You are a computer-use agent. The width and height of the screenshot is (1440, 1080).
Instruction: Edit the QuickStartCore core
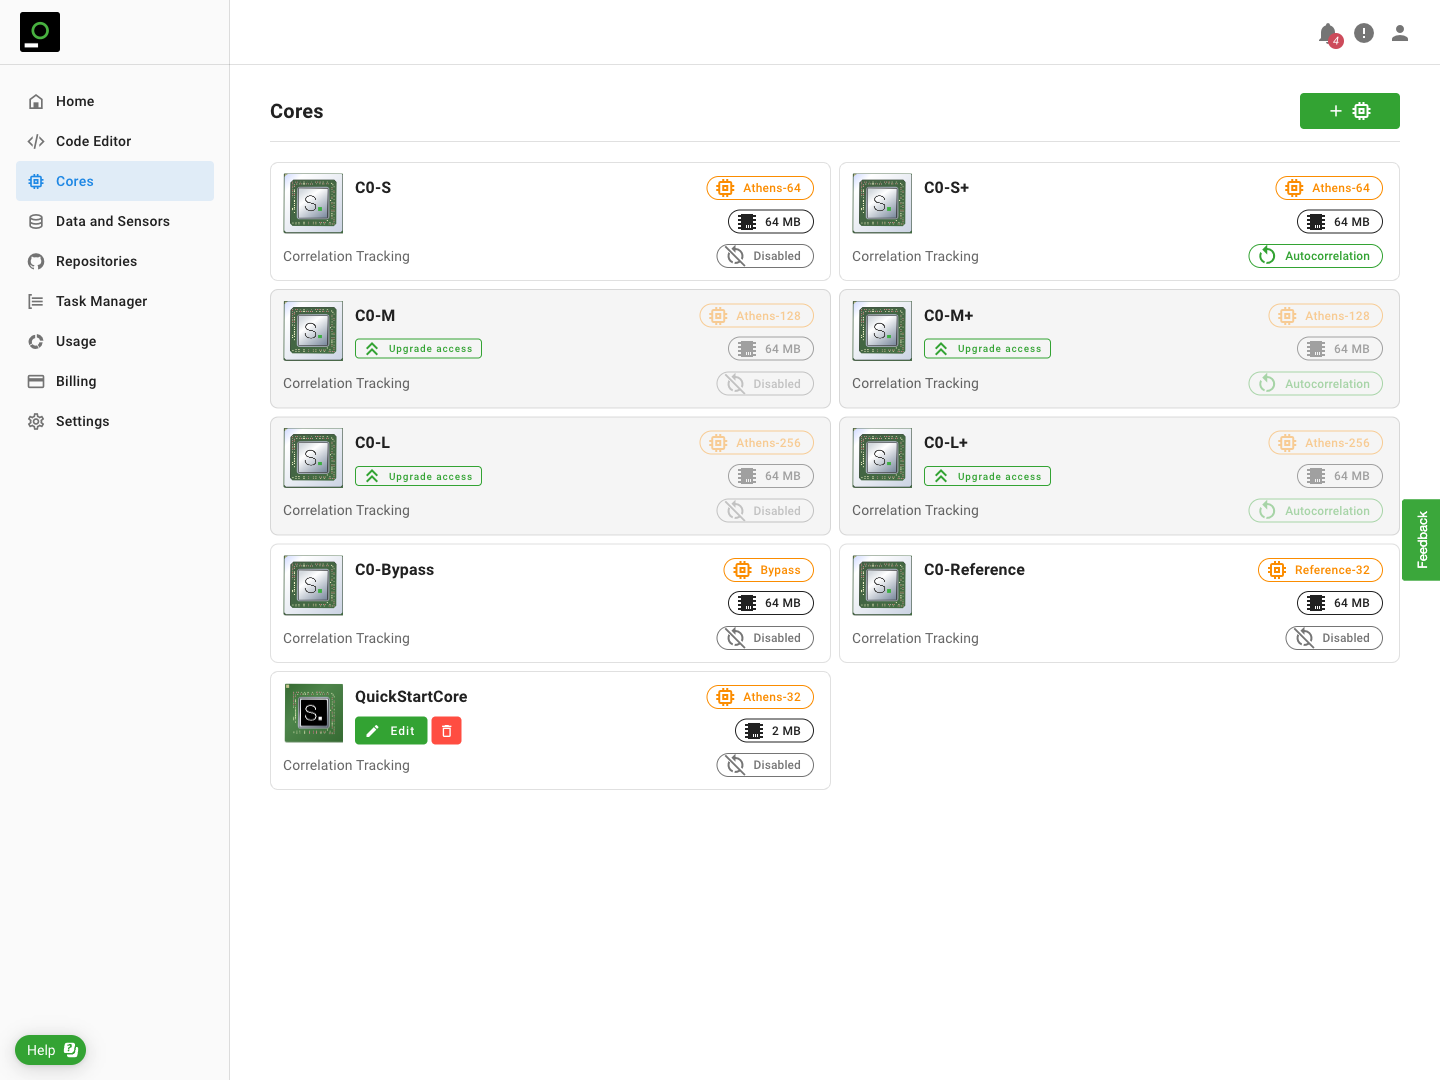391,731
